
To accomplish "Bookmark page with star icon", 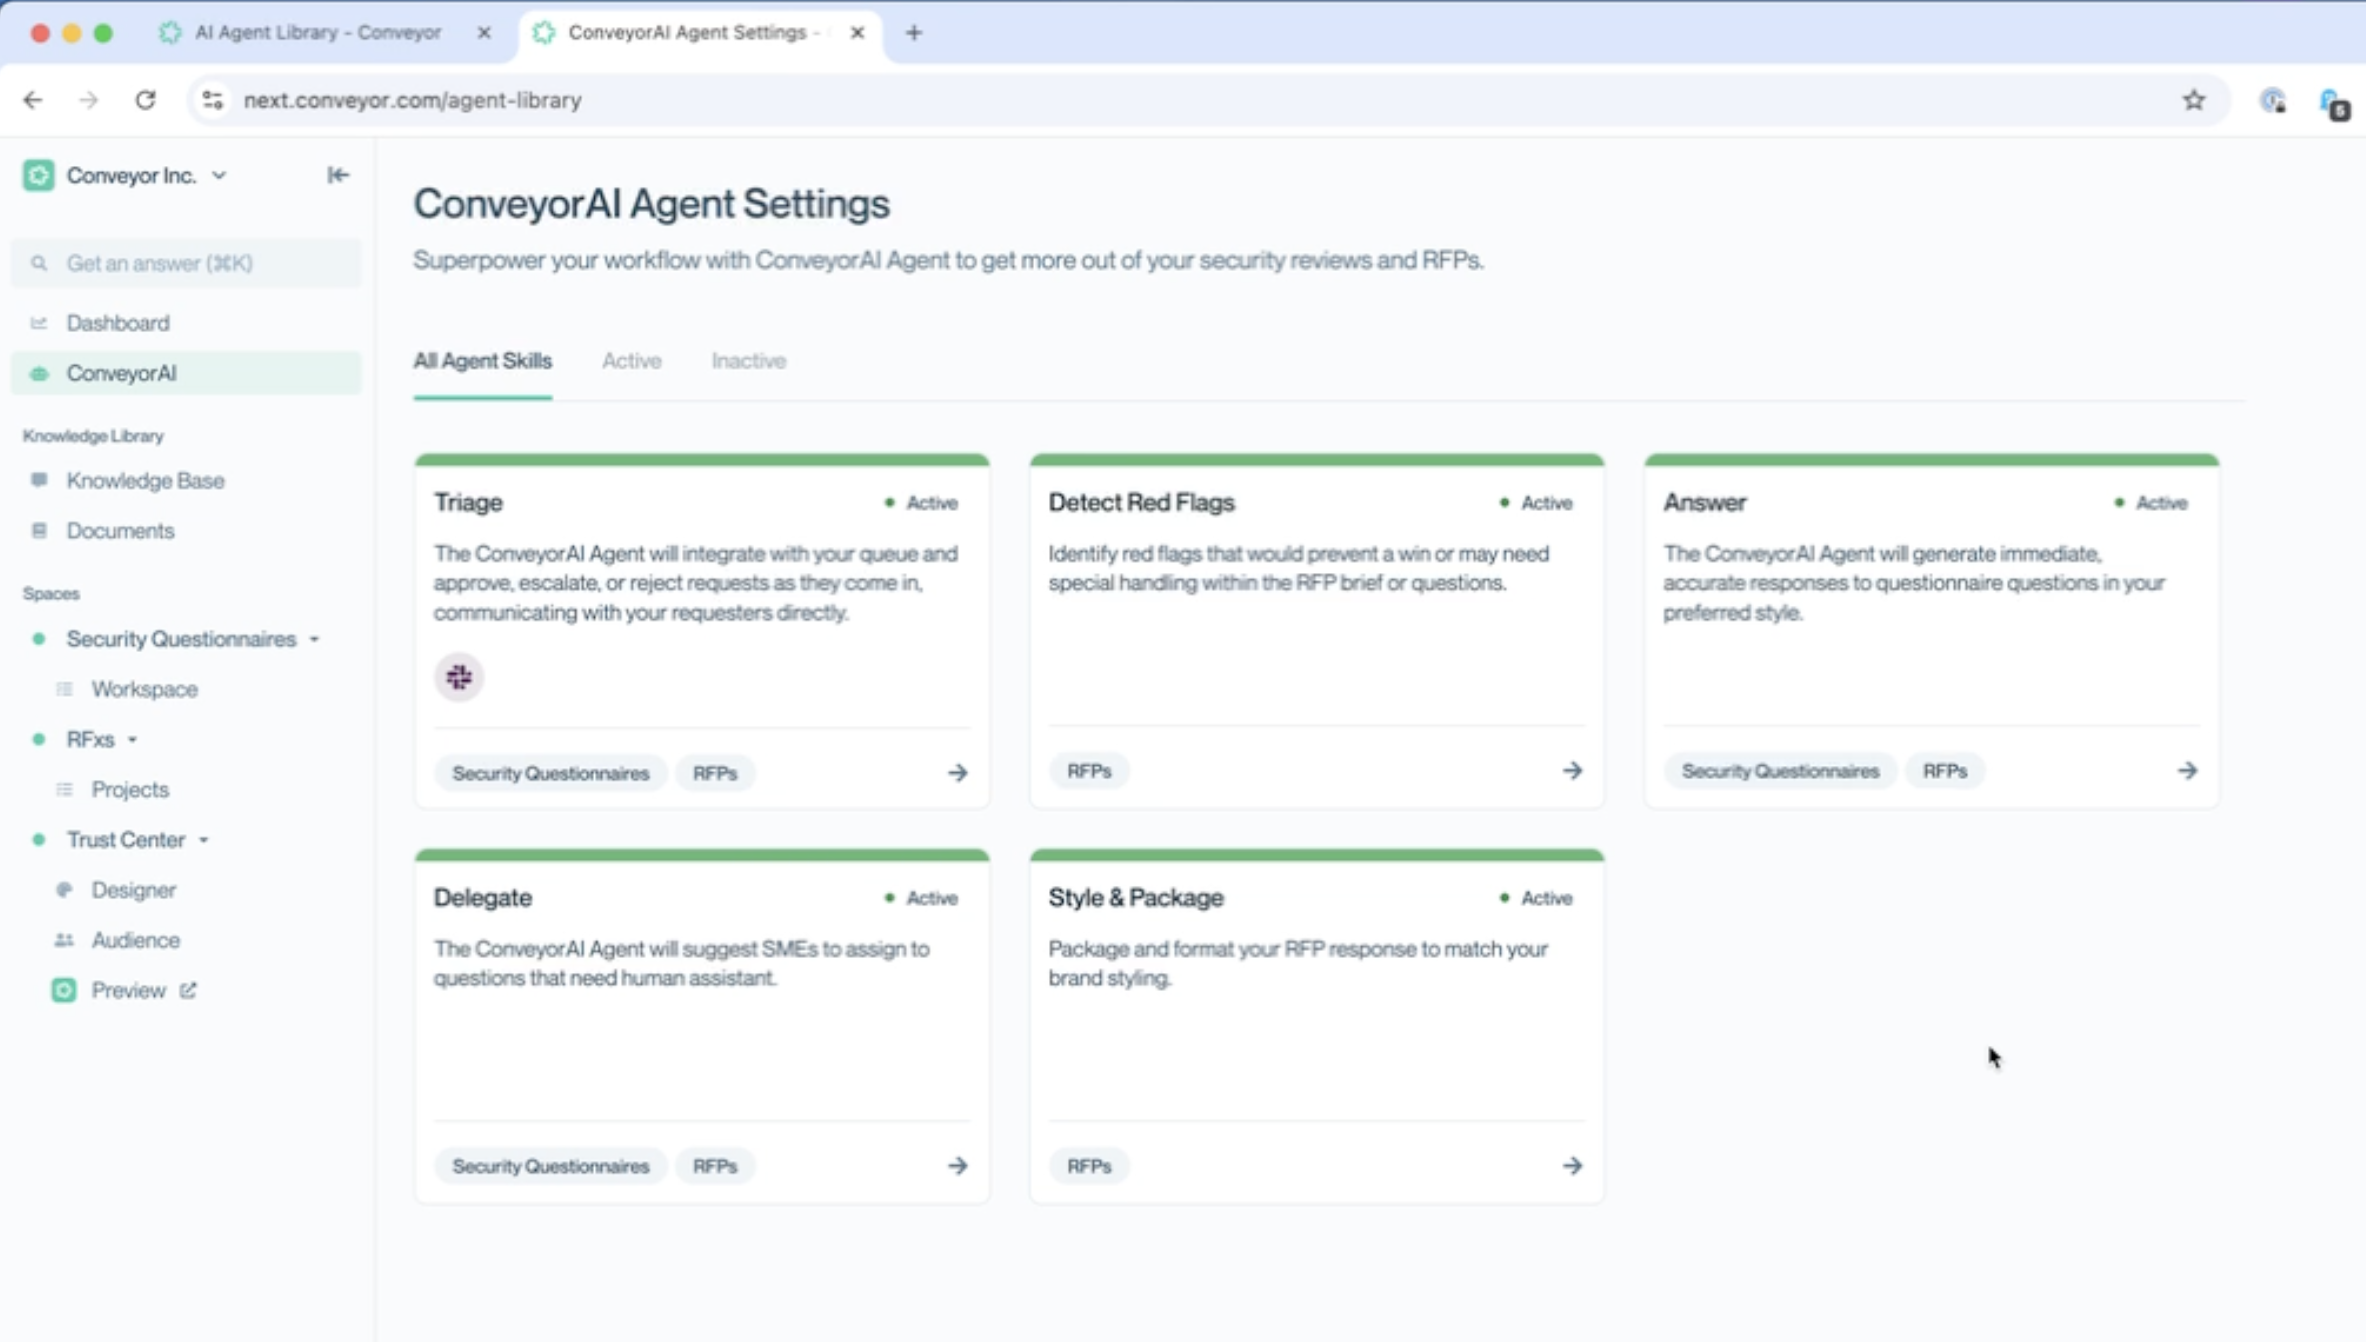I will [x=2193, y=100].
